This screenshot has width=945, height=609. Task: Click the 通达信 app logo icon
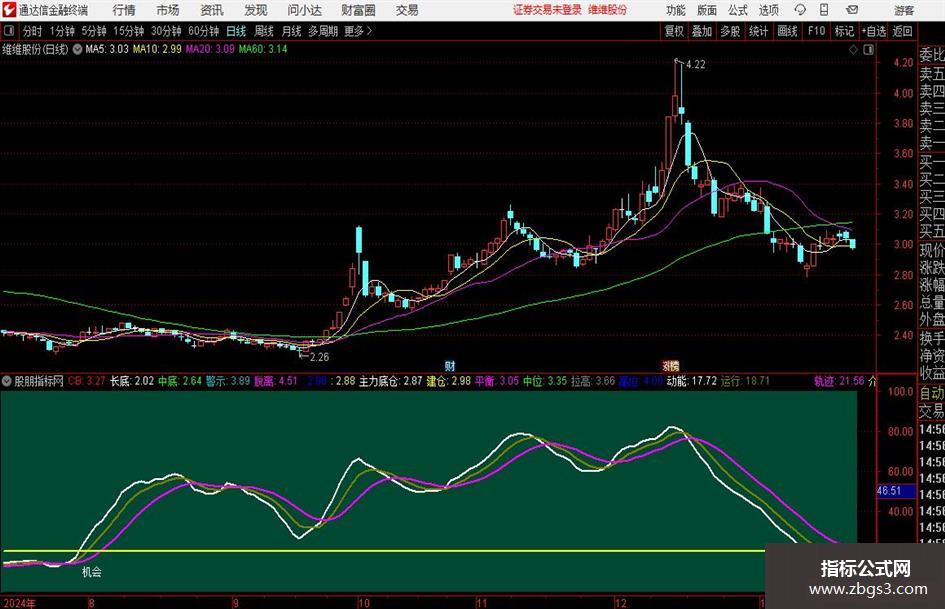9,10
